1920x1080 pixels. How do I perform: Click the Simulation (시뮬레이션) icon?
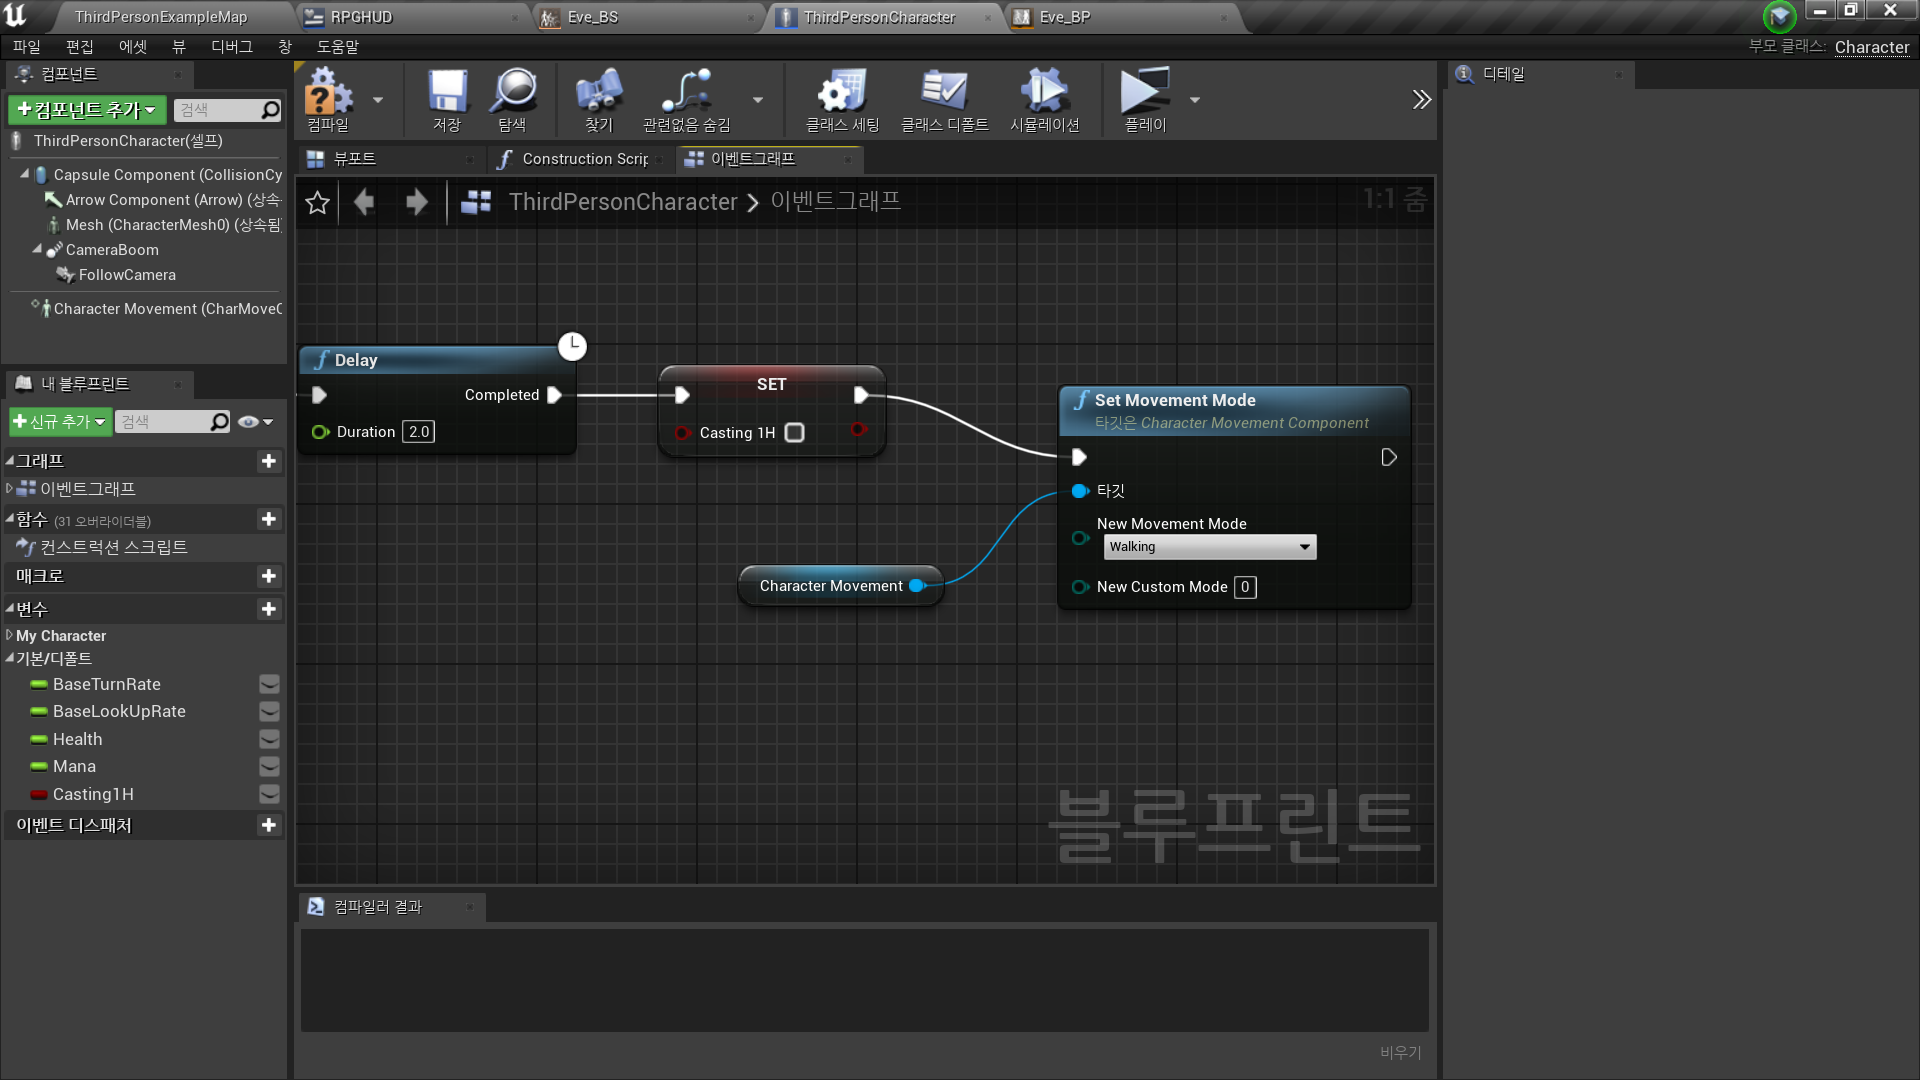click(1044, 92)
